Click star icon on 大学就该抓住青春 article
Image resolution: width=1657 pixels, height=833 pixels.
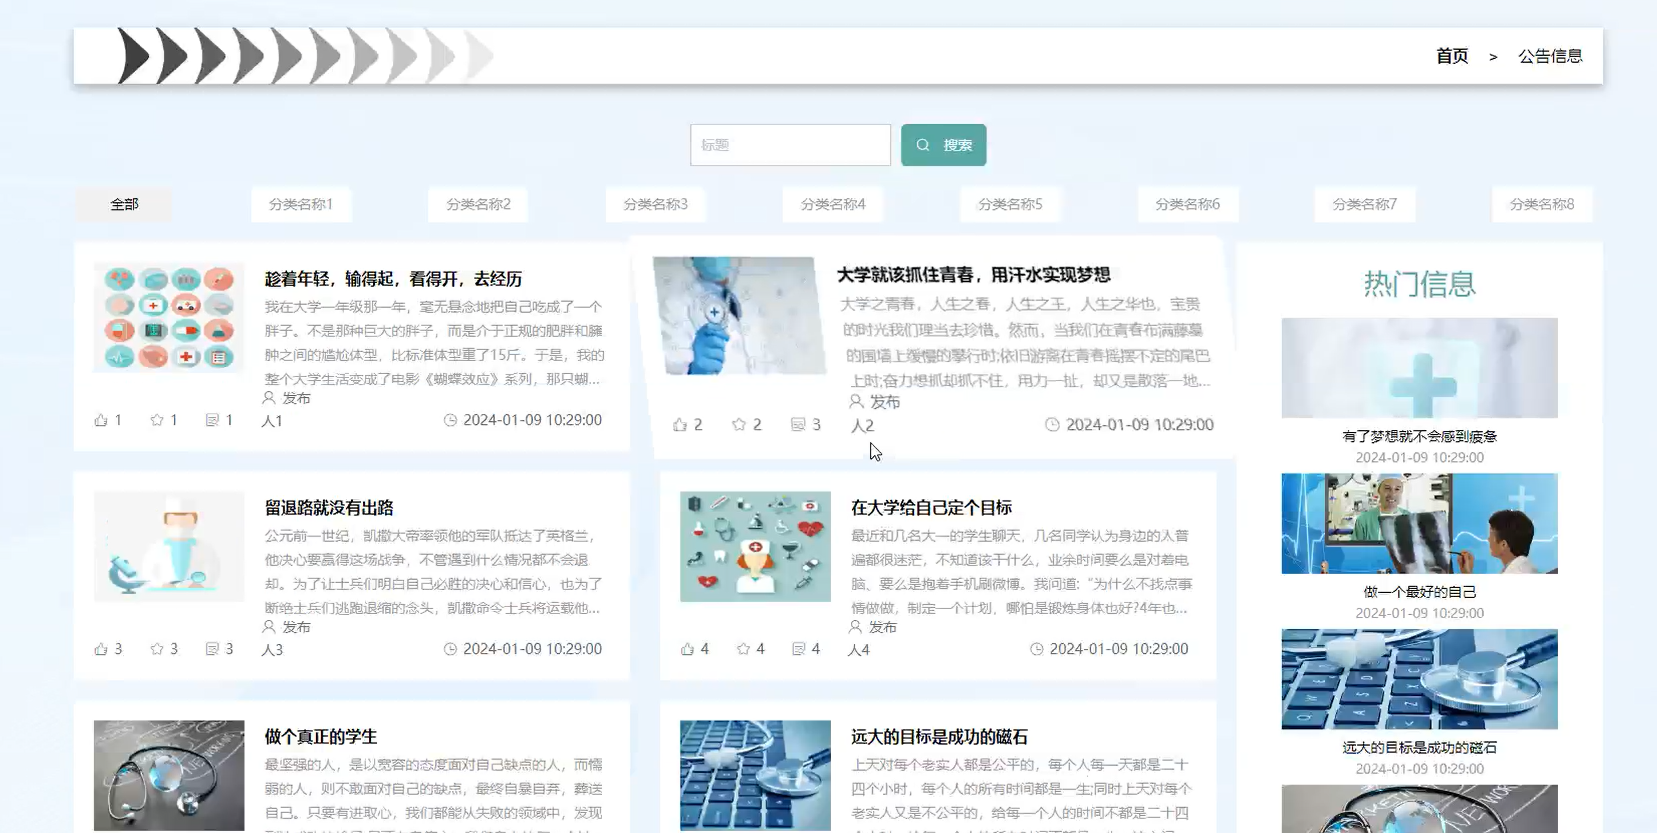[739, 424]
